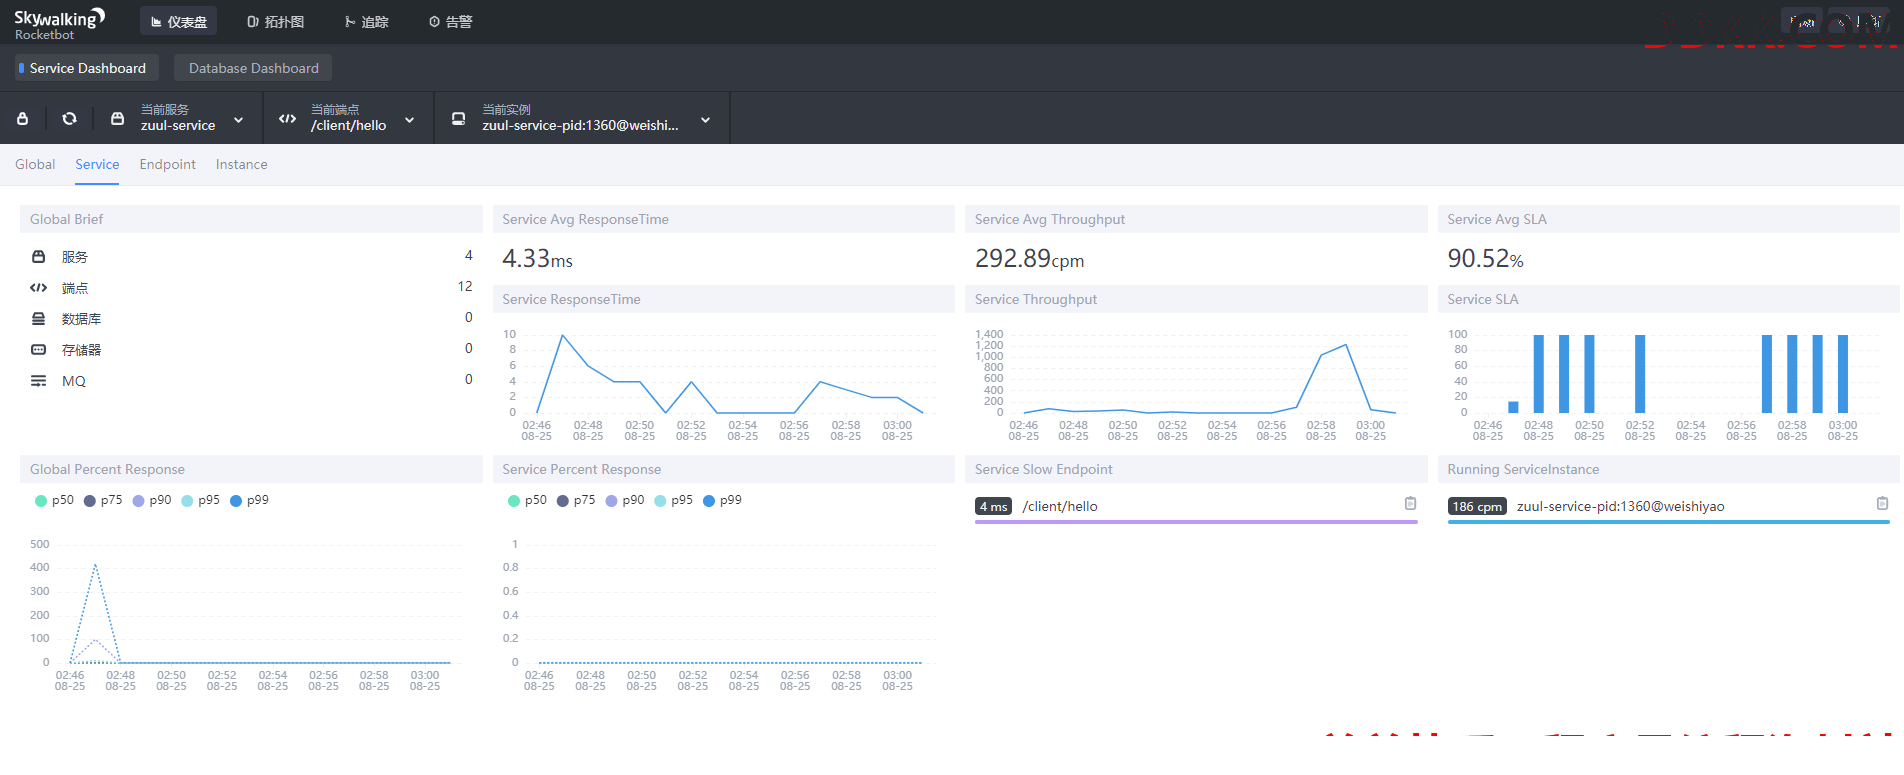Toggle p75 legend in Global Percent Response
Image resolution: width=1904 pixels, height=775 pixels.
[103, 500]
